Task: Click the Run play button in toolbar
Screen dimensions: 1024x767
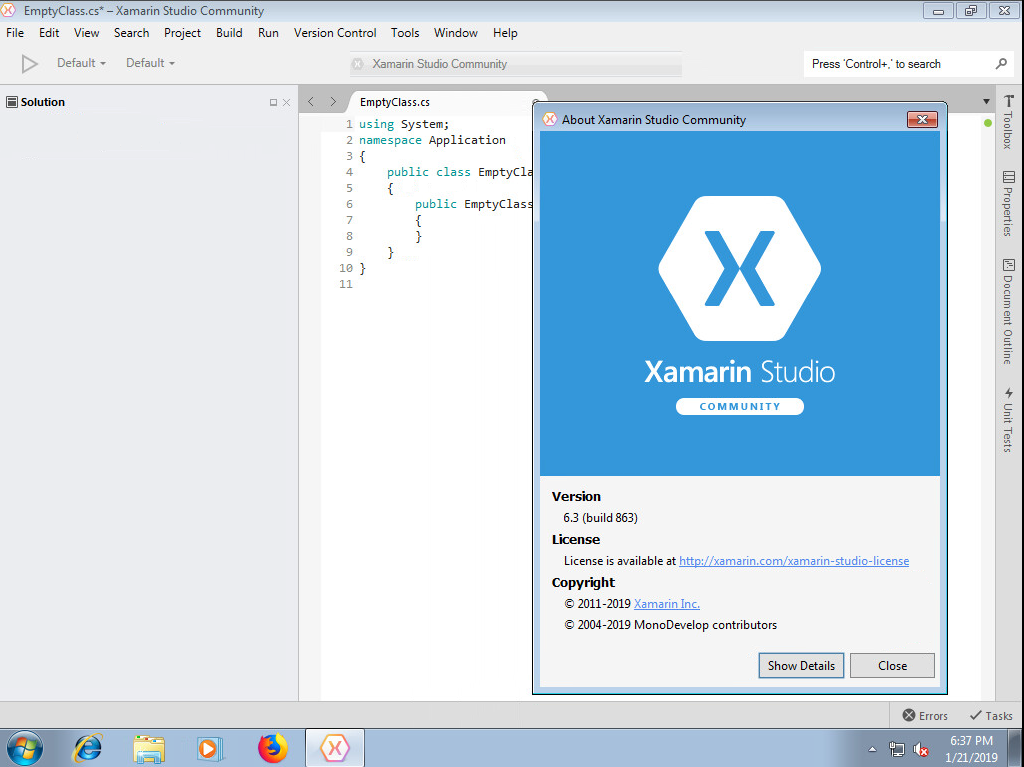Action: click(x=30, y=64)
